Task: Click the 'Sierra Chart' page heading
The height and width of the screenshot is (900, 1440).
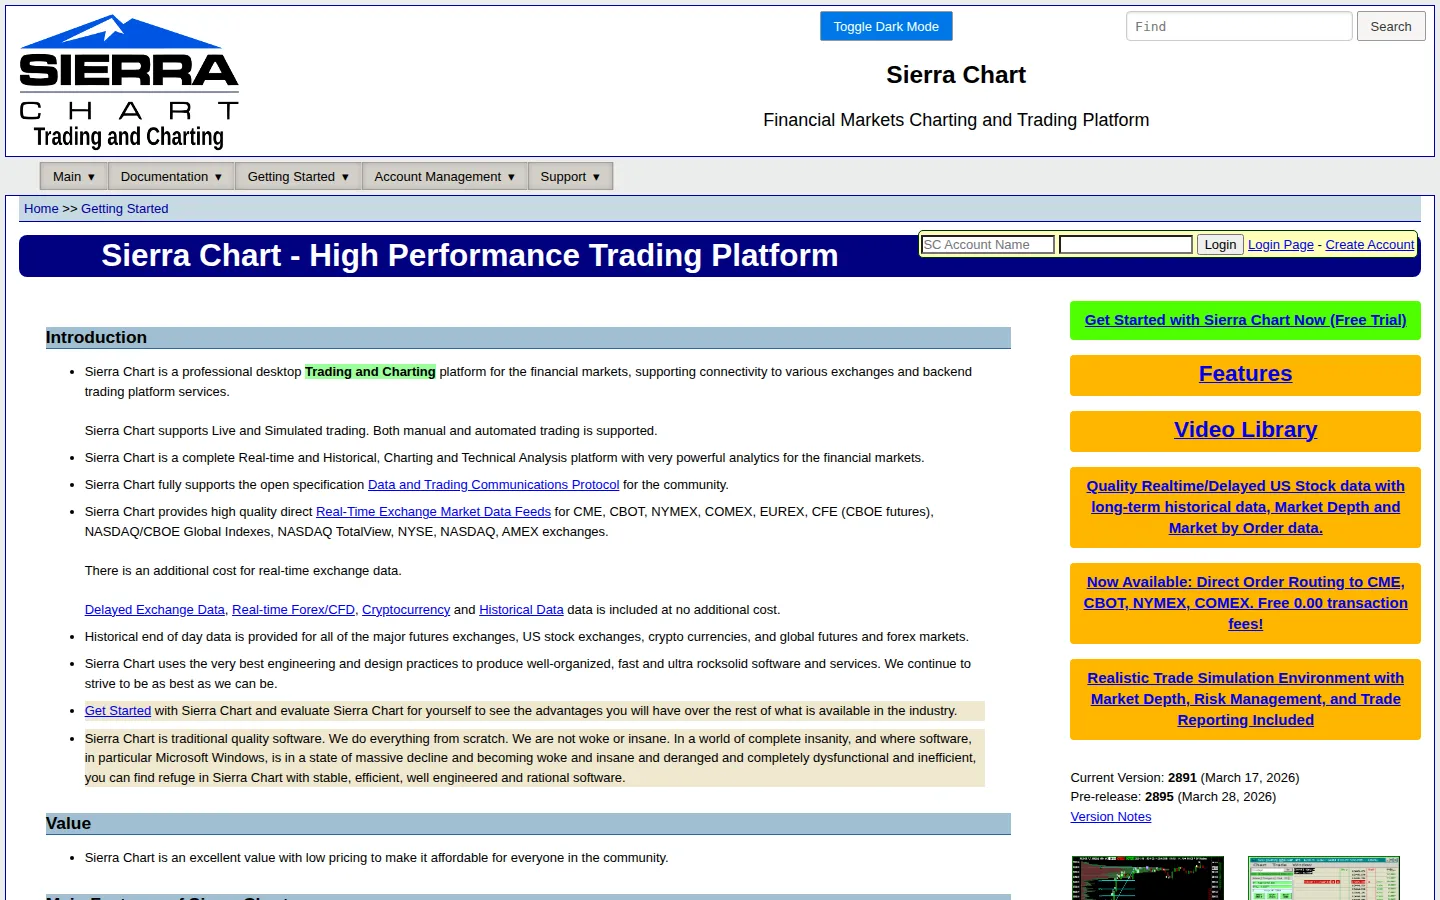Action: [956, 75]
